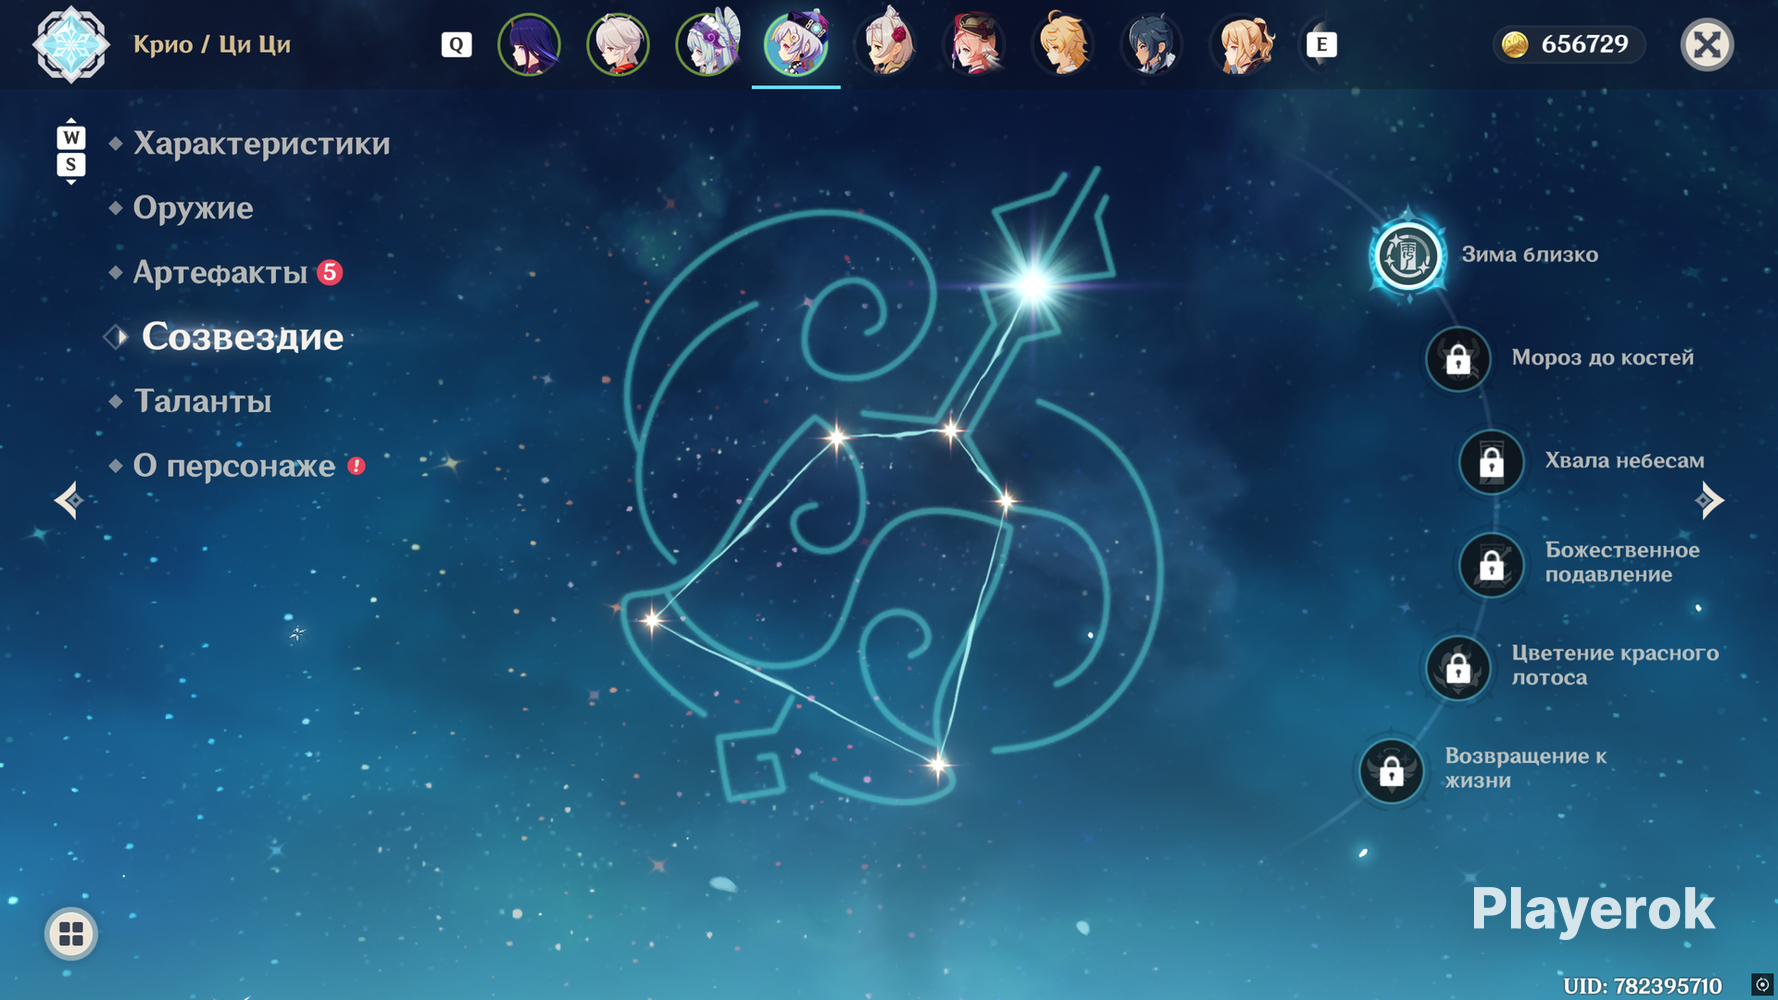Open the locked Возвращение к жизни node
This screenshot has height=1000, width=1778.
[x=1391, y=771]
